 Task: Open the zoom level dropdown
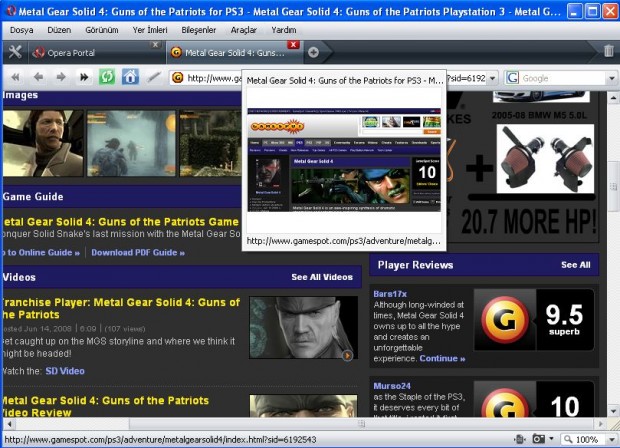click(x=612, y=439)
